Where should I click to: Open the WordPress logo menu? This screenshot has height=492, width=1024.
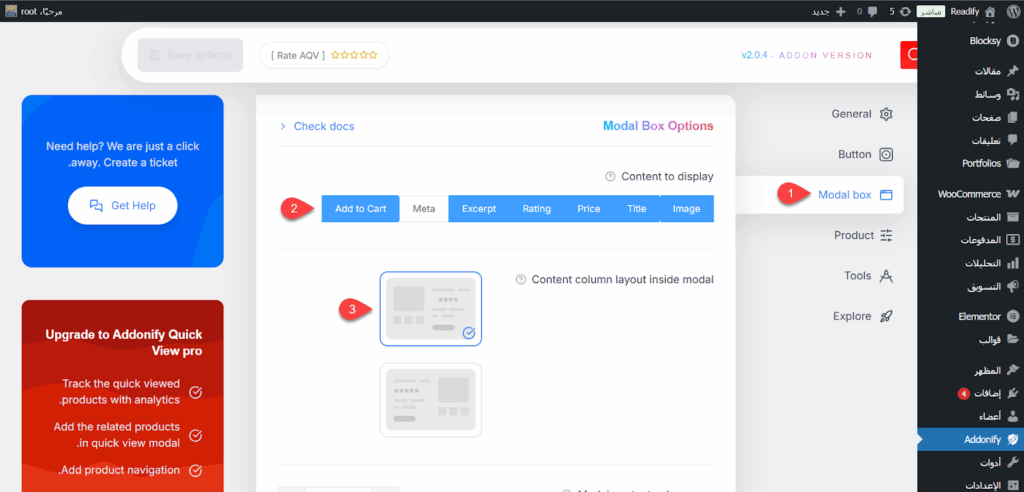[1012, 11]
